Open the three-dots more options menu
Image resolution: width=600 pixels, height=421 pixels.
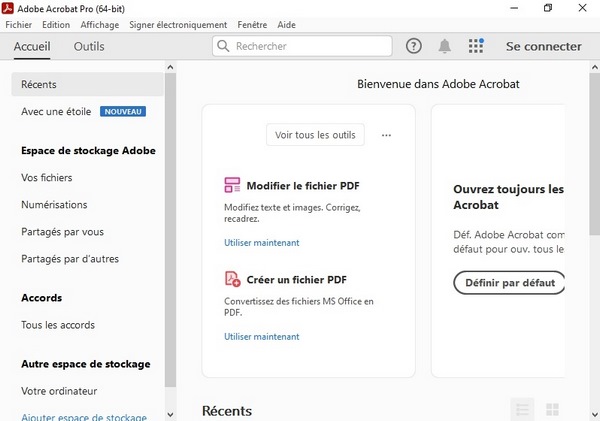coord(386,135)
